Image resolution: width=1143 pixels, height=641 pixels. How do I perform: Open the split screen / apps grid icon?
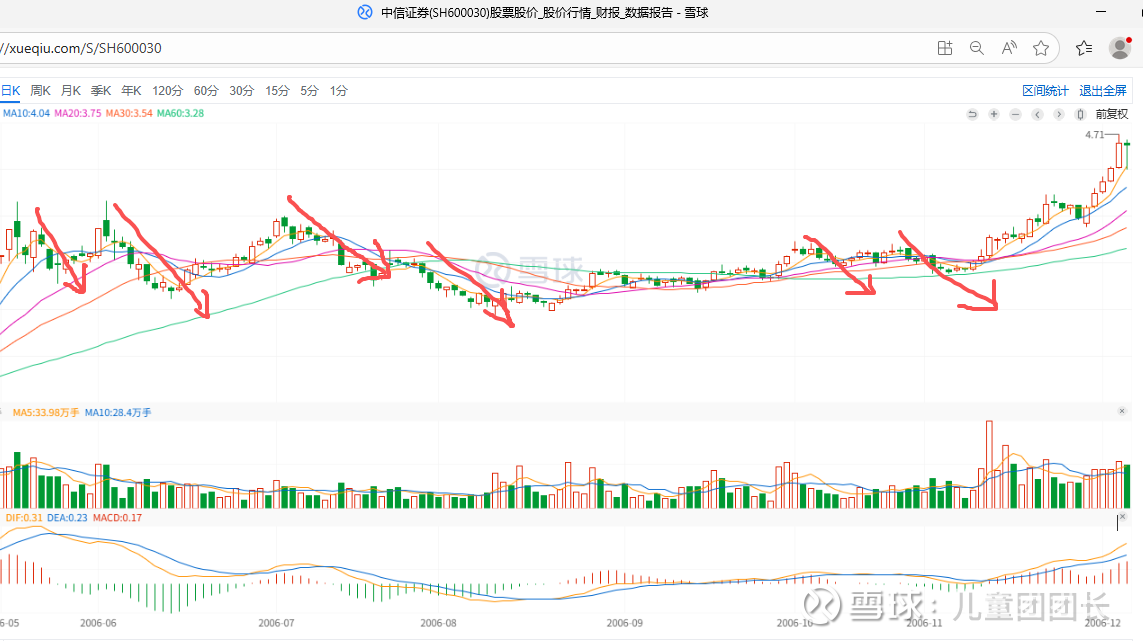[x=945, y=48]
